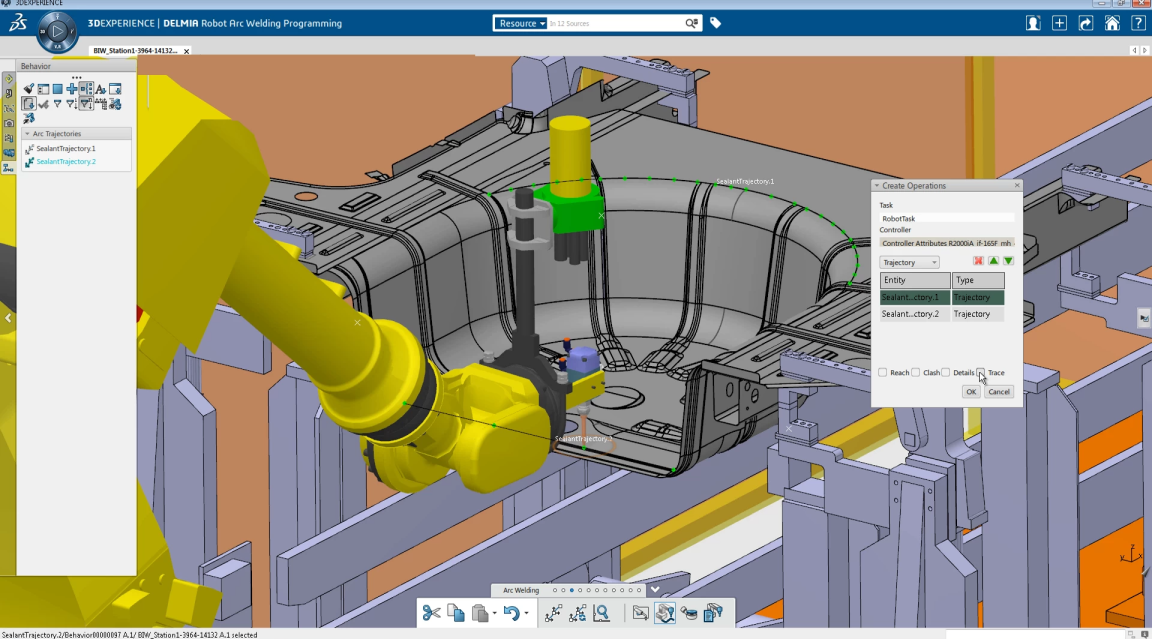Click the scissors Cut icon

pos(431,613)
